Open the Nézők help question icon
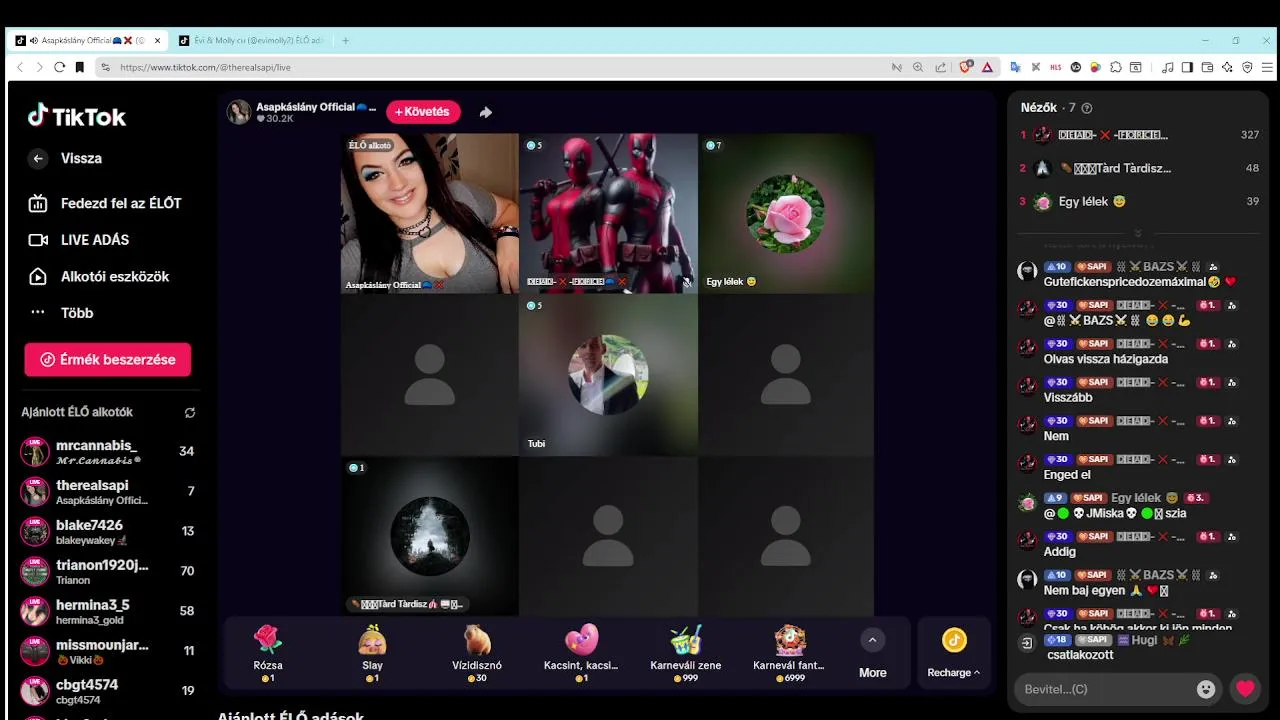This screenshot has width=1280, height=720. point(1087,108)
